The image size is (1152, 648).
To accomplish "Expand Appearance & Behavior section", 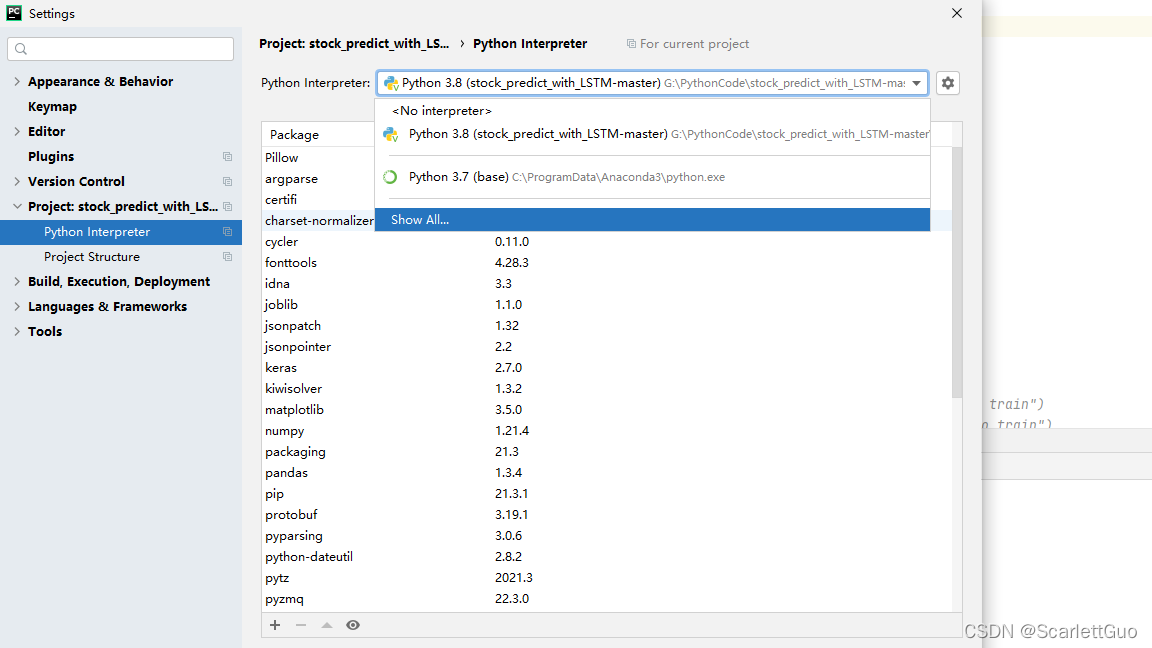I will click(17, 82).
